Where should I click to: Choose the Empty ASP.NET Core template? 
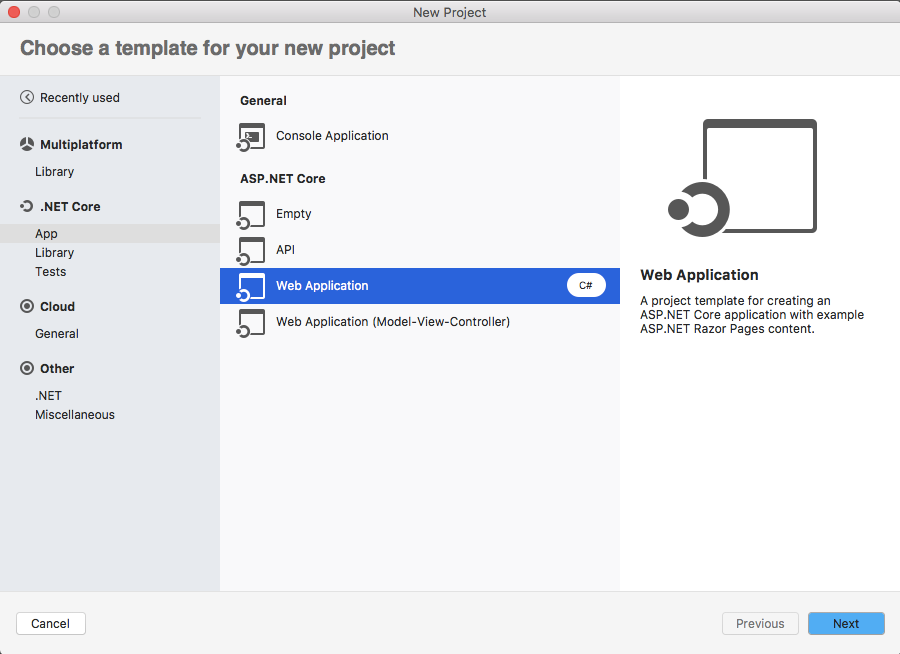pyautogui.click(x=420, y=214)
